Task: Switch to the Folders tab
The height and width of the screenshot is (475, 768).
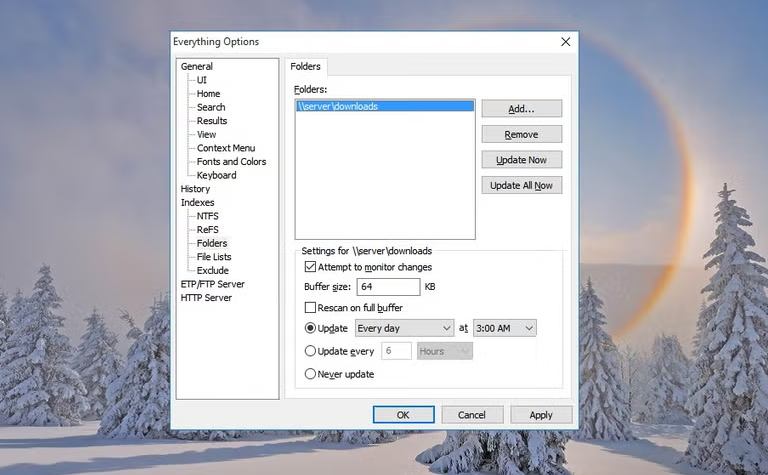Action: [305, 67]
